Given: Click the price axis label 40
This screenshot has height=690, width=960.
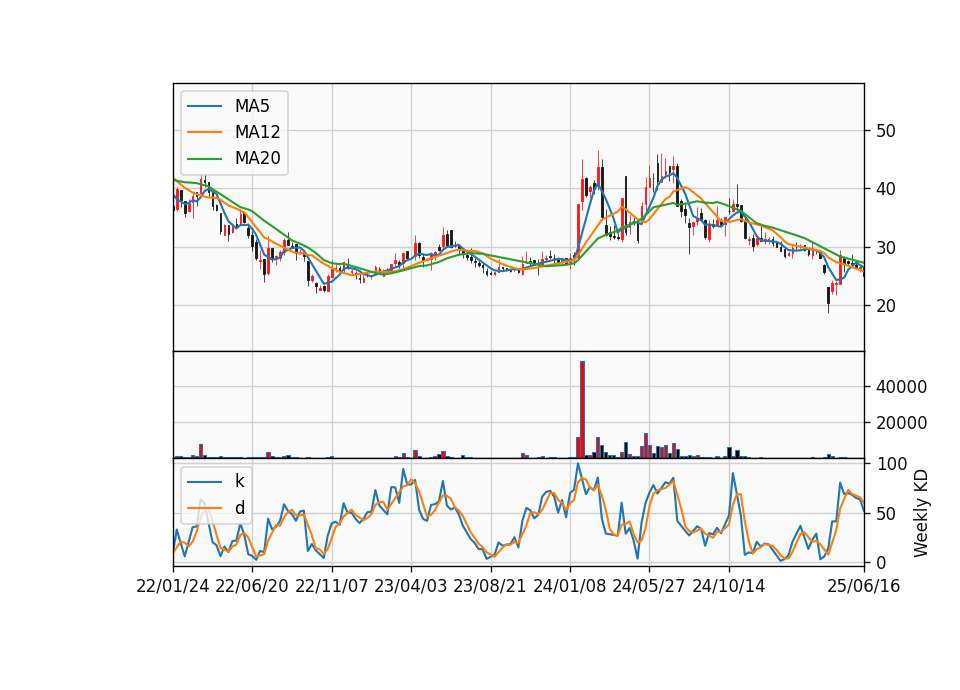Looking at the screenshot, I should [886, 189].
